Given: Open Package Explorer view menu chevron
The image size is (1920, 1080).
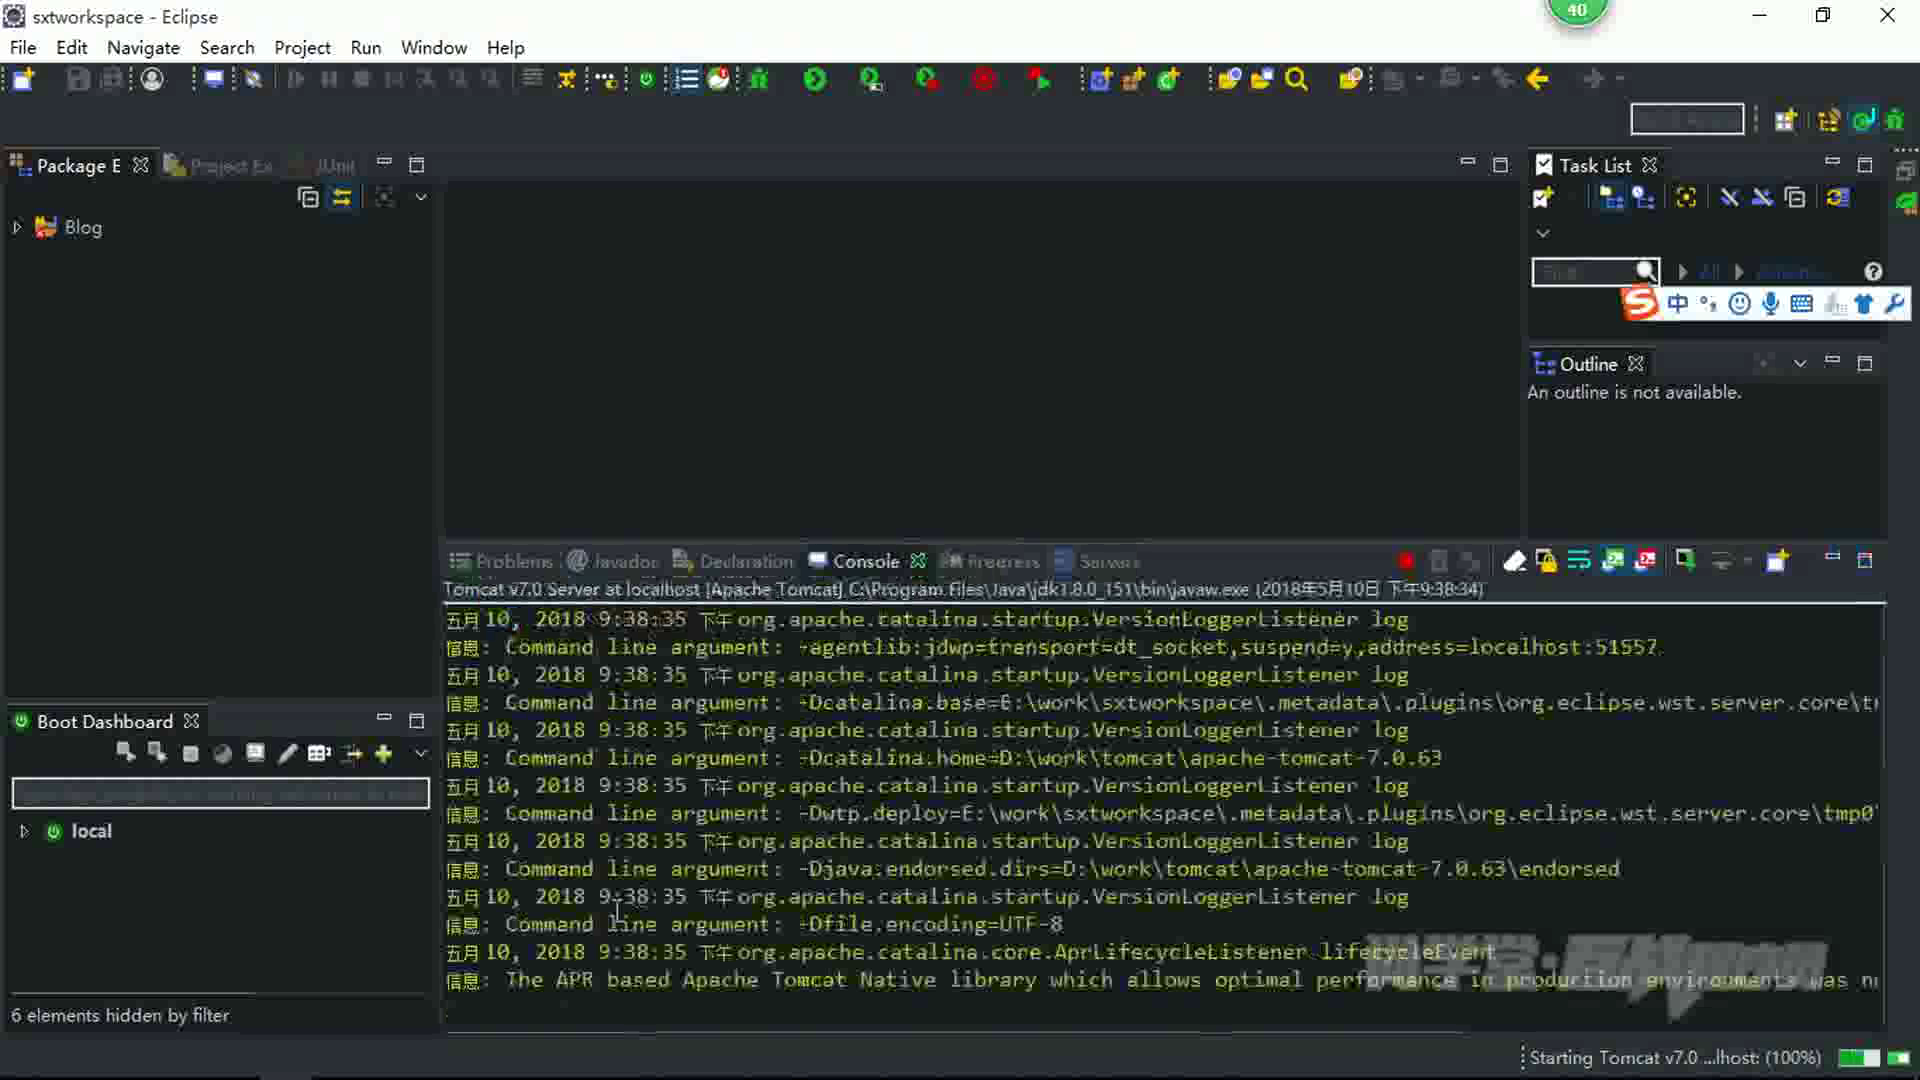Looking at the screenshot, I should (421, 197).
